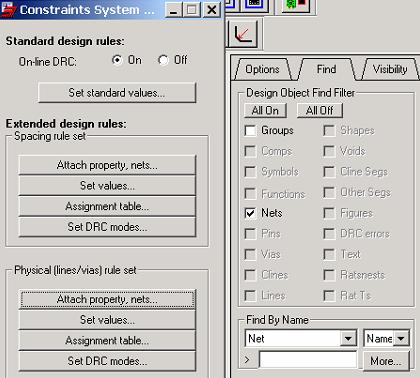The image size is (420, 378).
Task: Toggle the Pins checkbox
Action: (x=250, y=234)
